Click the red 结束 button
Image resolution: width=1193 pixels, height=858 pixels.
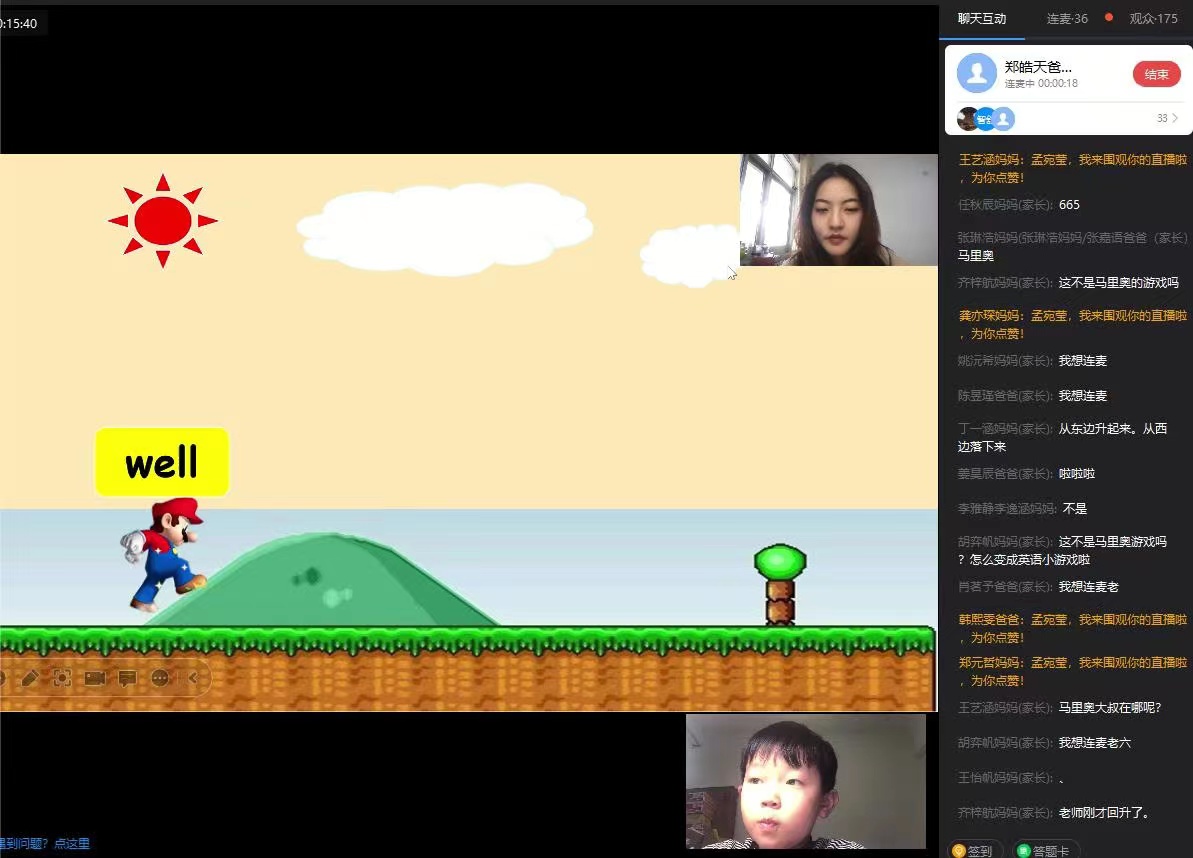tap(1156, 74)
